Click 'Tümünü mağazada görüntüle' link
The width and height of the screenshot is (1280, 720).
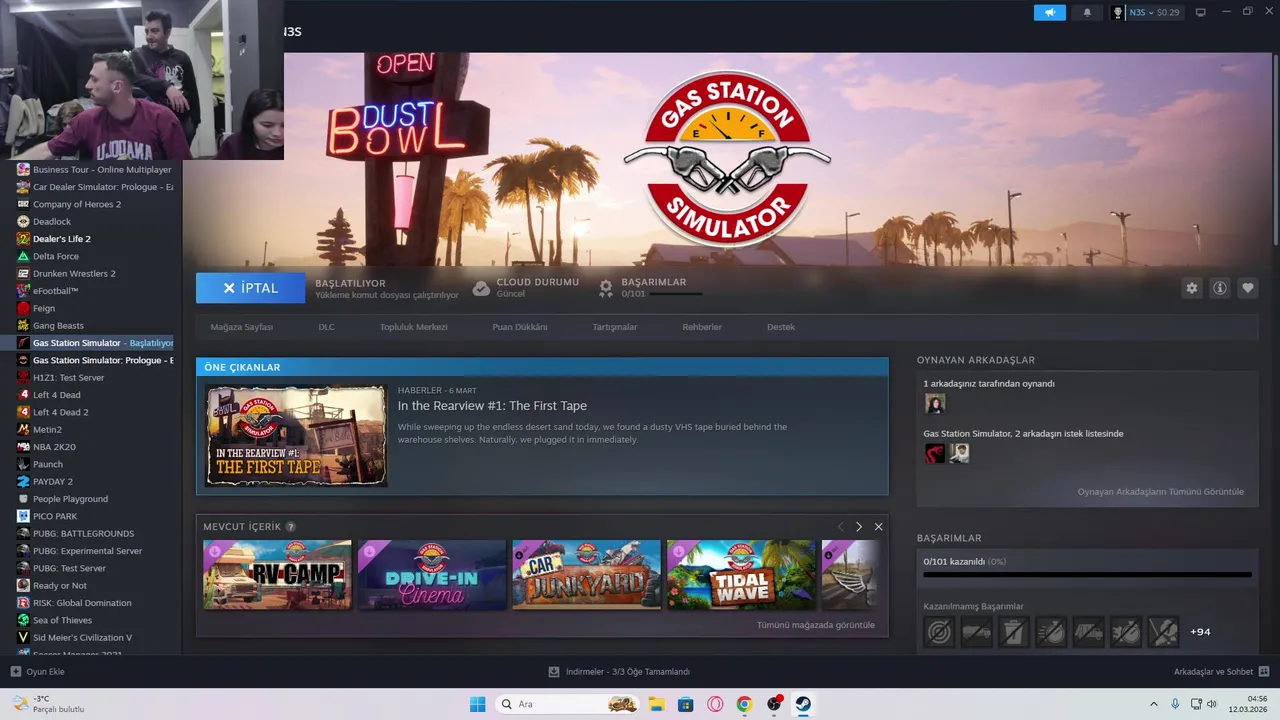816,625
